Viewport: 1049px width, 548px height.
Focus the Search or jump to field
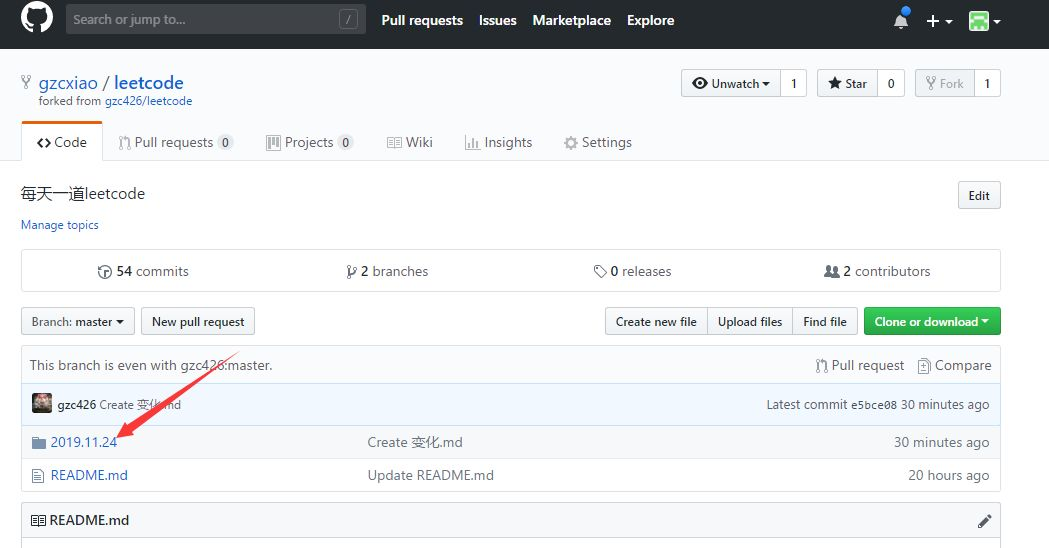212,20
